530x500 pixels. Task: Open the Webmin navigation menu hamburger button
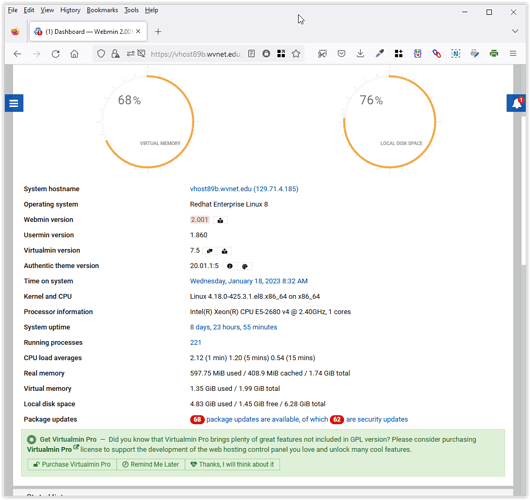(14, 103)
